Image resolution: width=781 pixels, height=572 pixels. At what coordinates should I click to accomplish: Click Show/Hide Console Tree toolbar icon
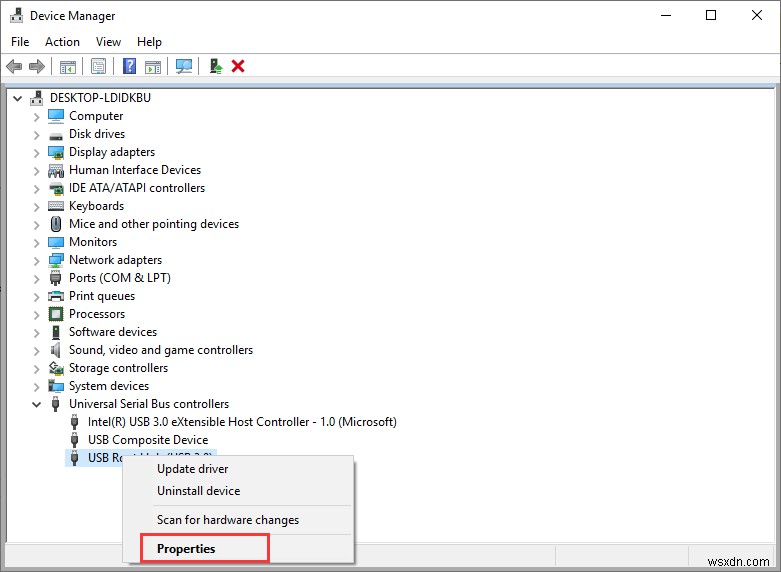[x=68, y=66]
